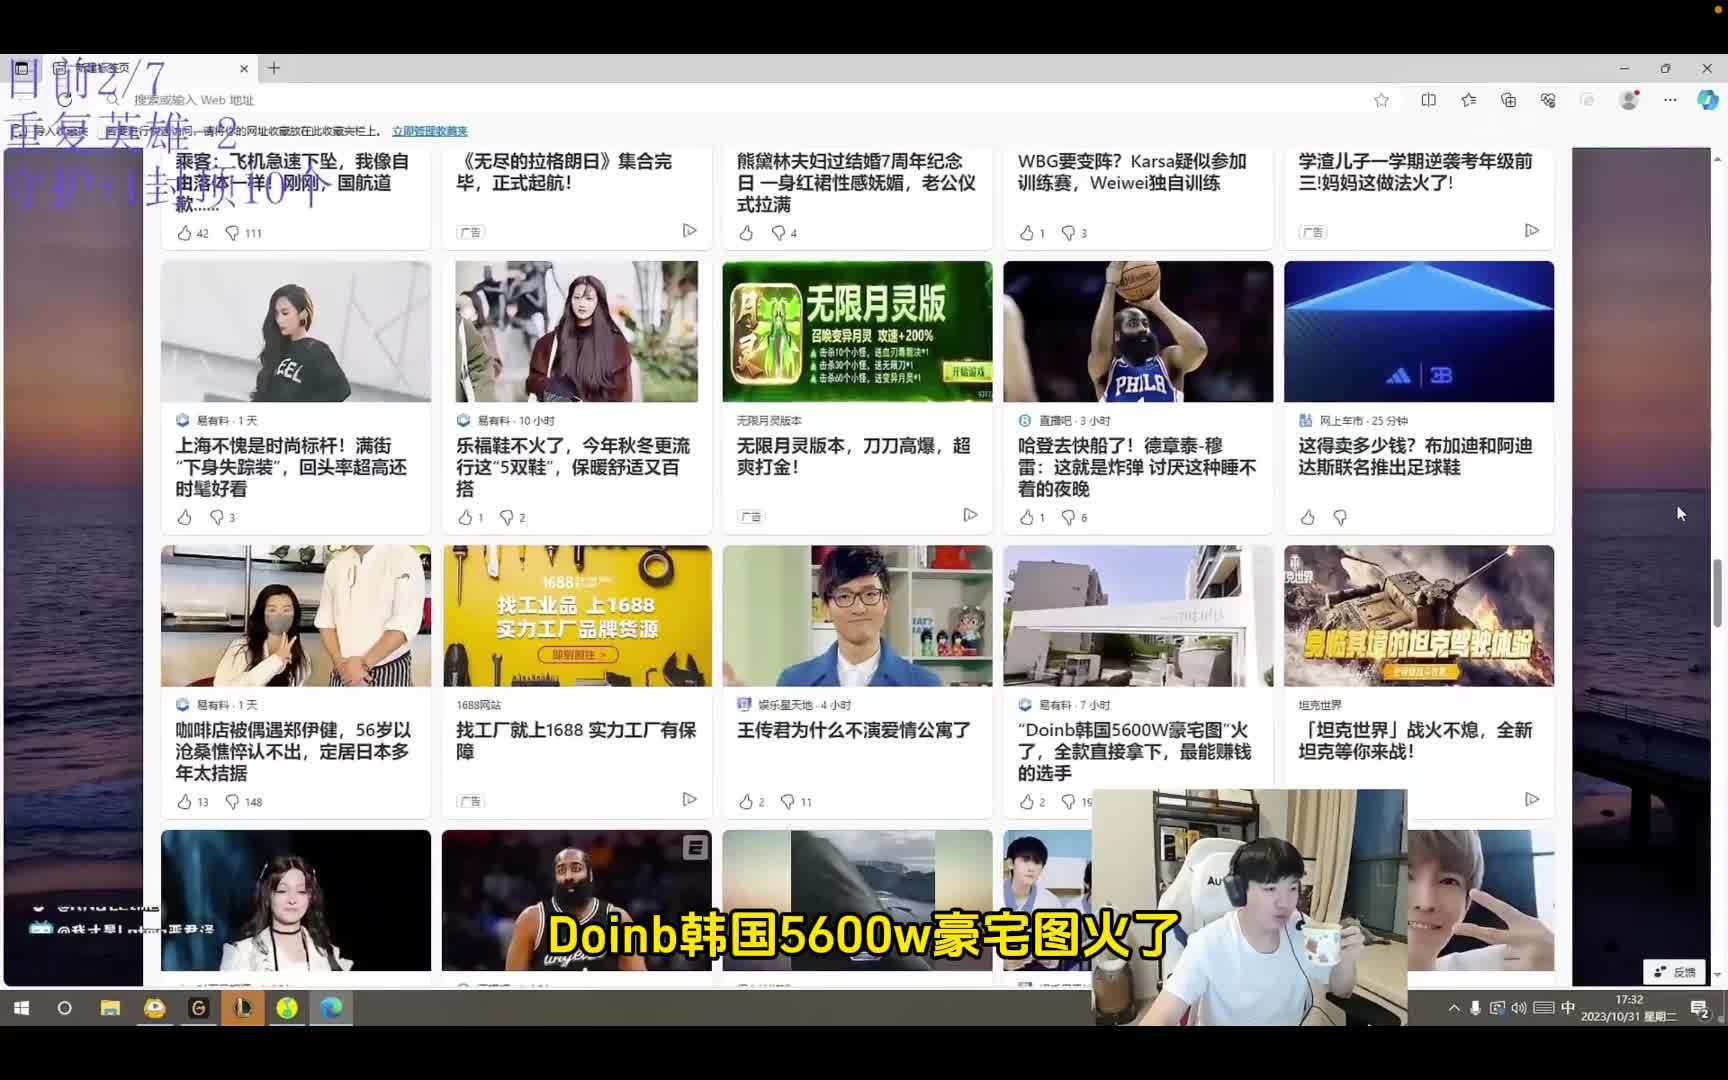1728x1080 pixels.
Task: Open Cortana search circle on taskbar
Action: click(x=65, y=1008)
